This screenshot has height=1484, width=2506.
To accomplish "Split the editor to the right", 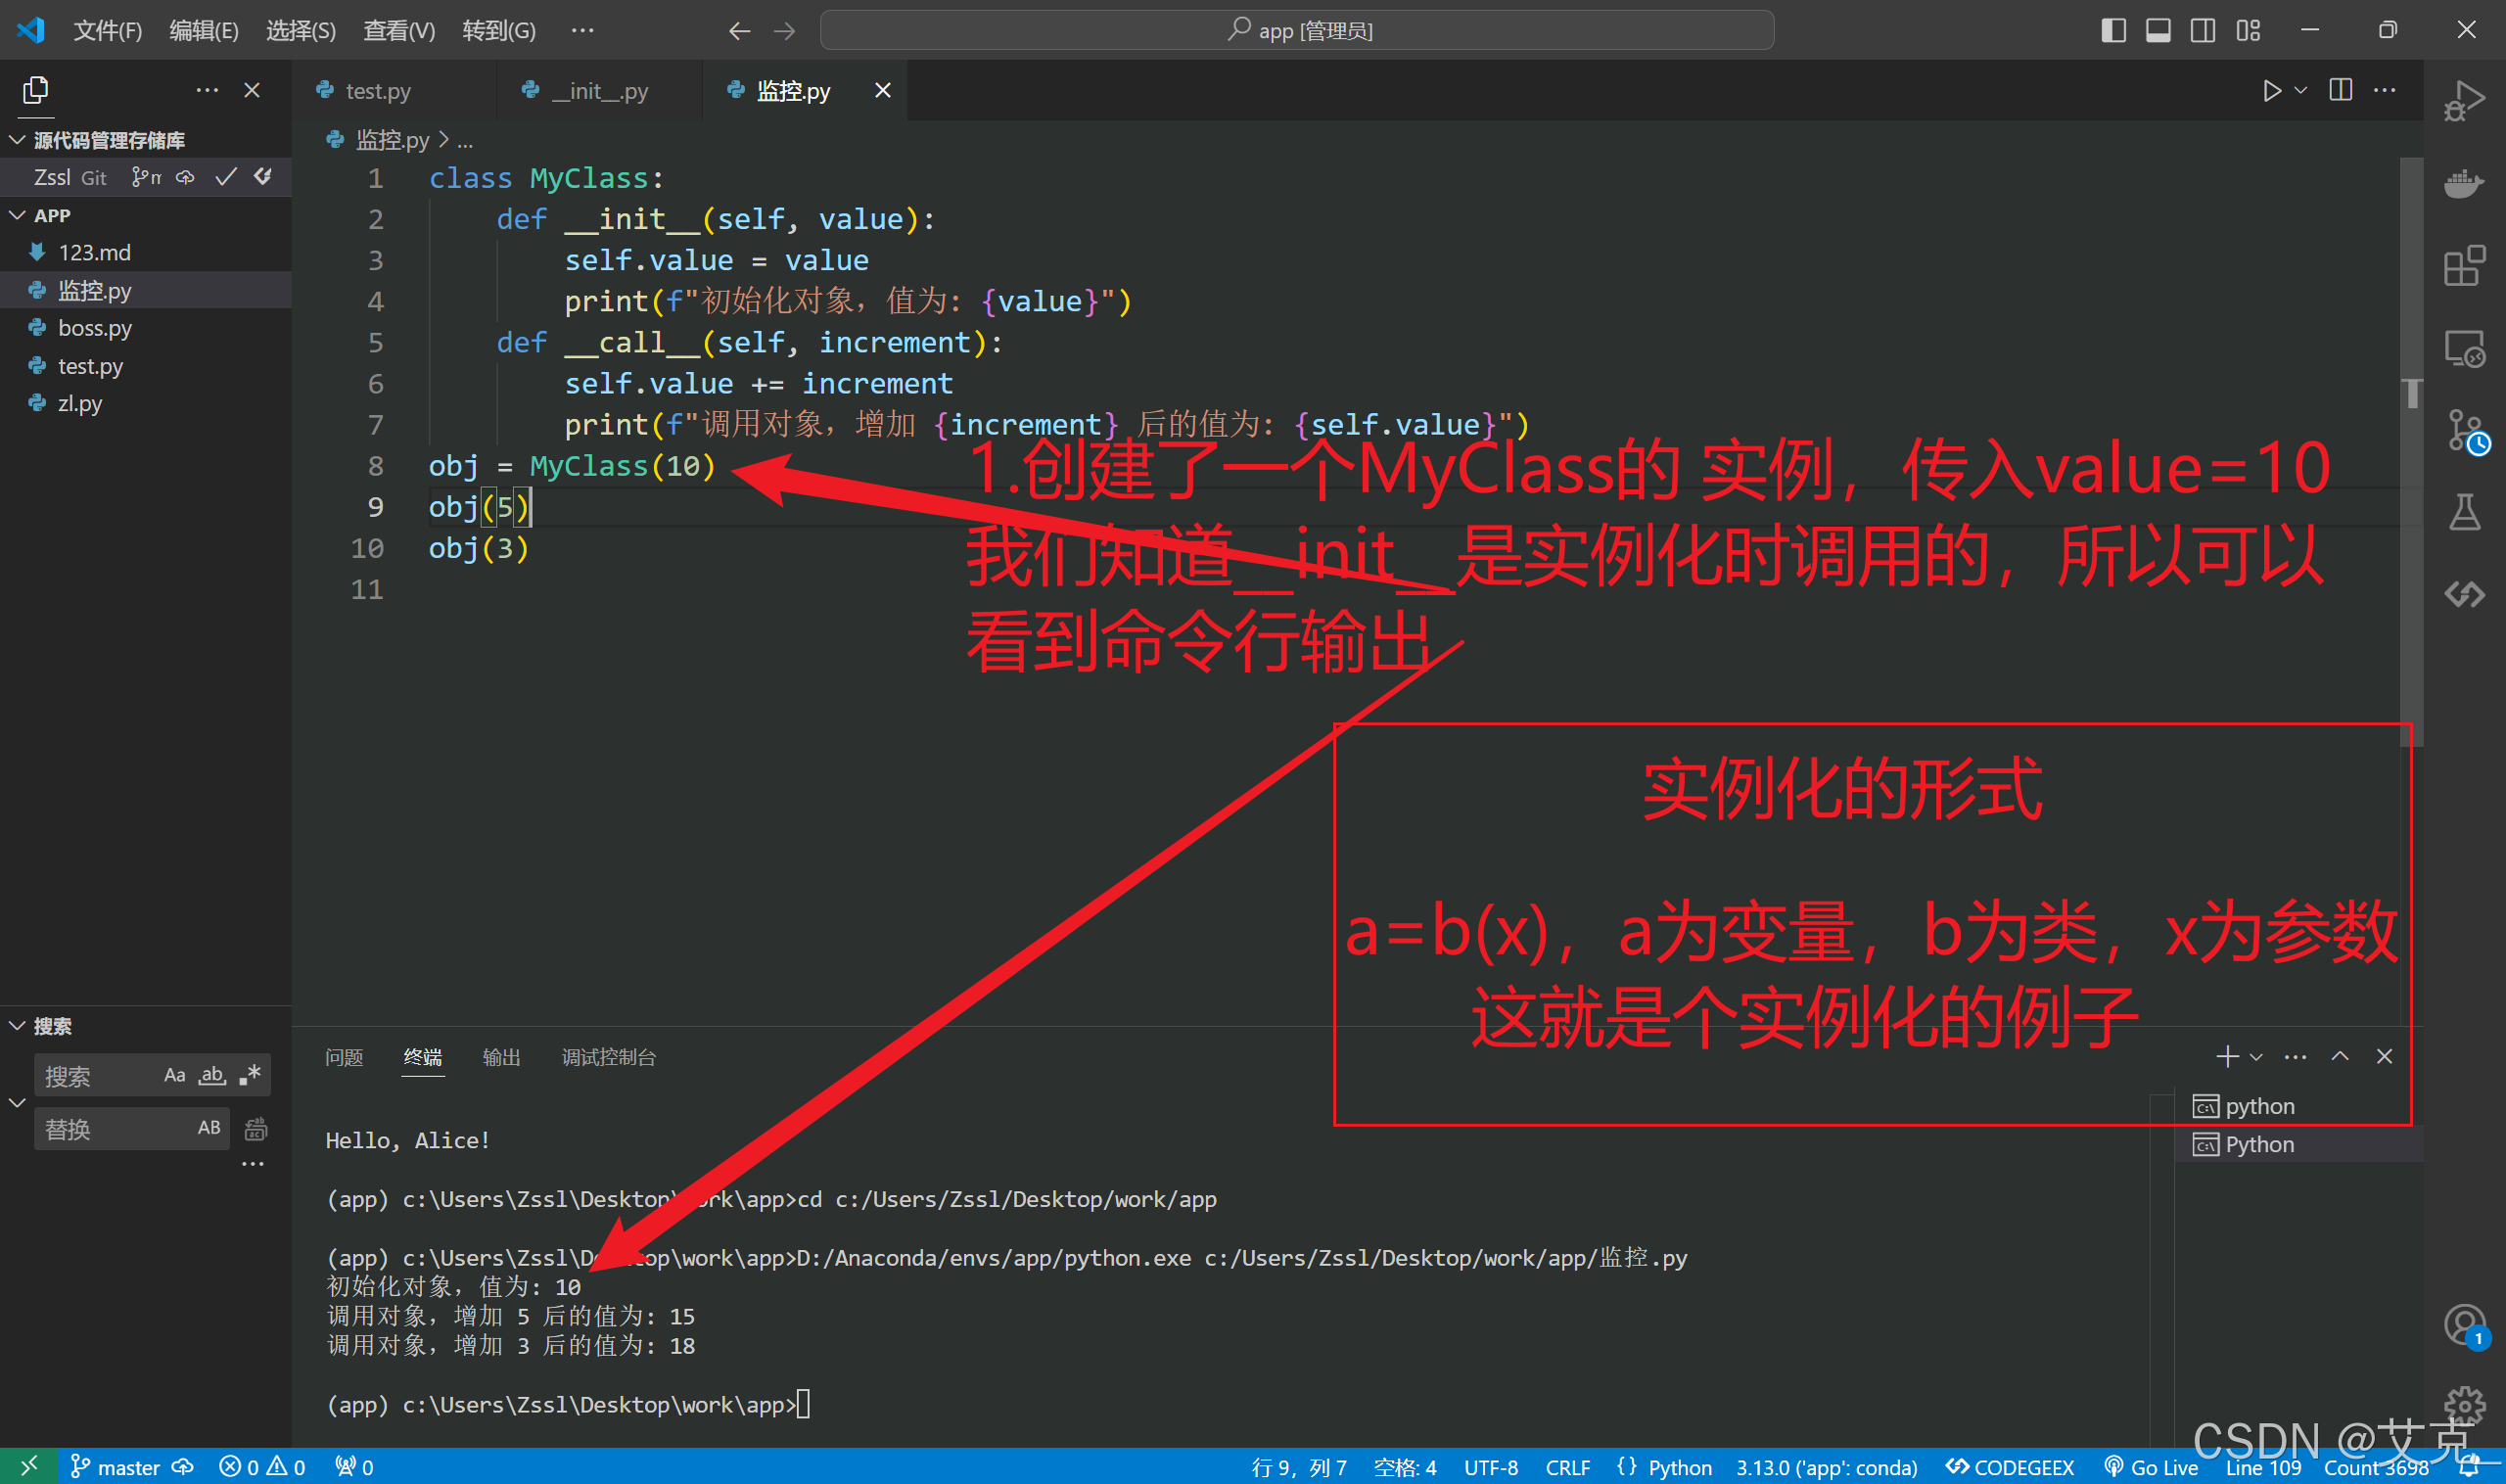I will coord(2341,91).
